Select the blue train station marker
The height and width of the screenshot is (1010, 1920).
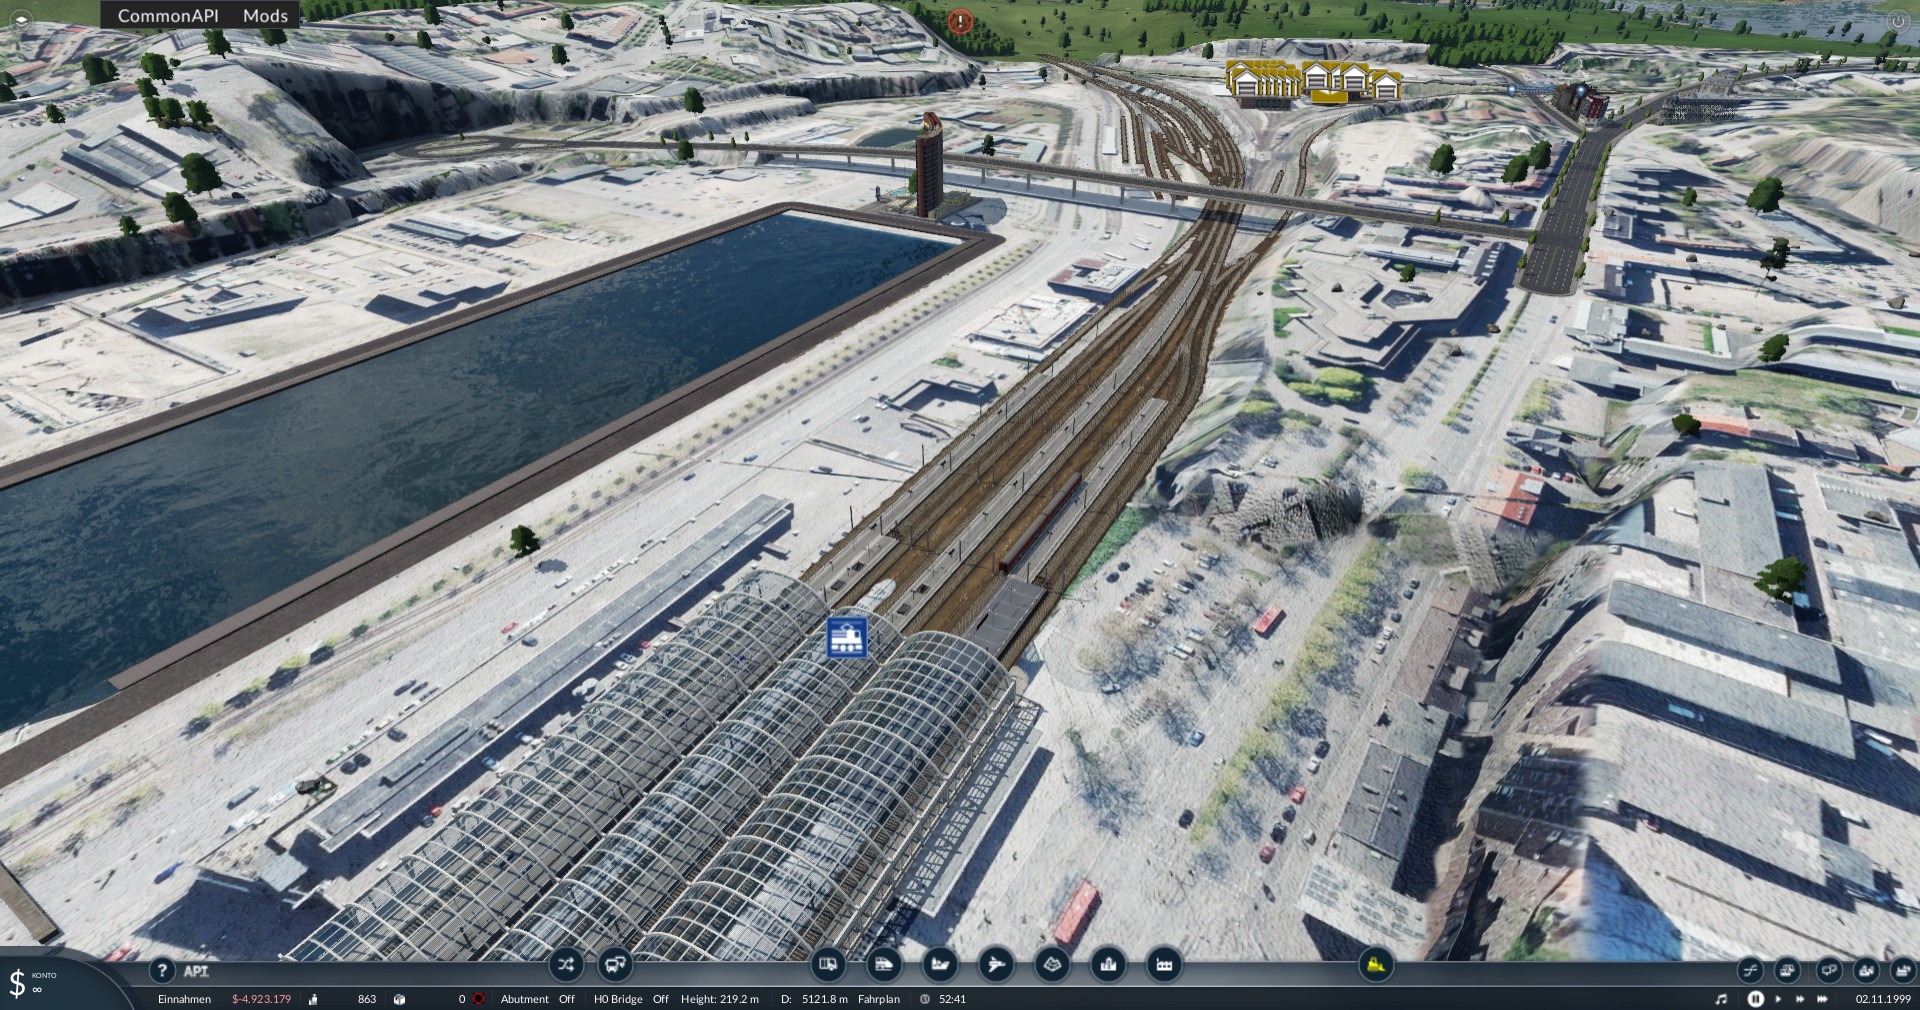(x=847, y=637)
